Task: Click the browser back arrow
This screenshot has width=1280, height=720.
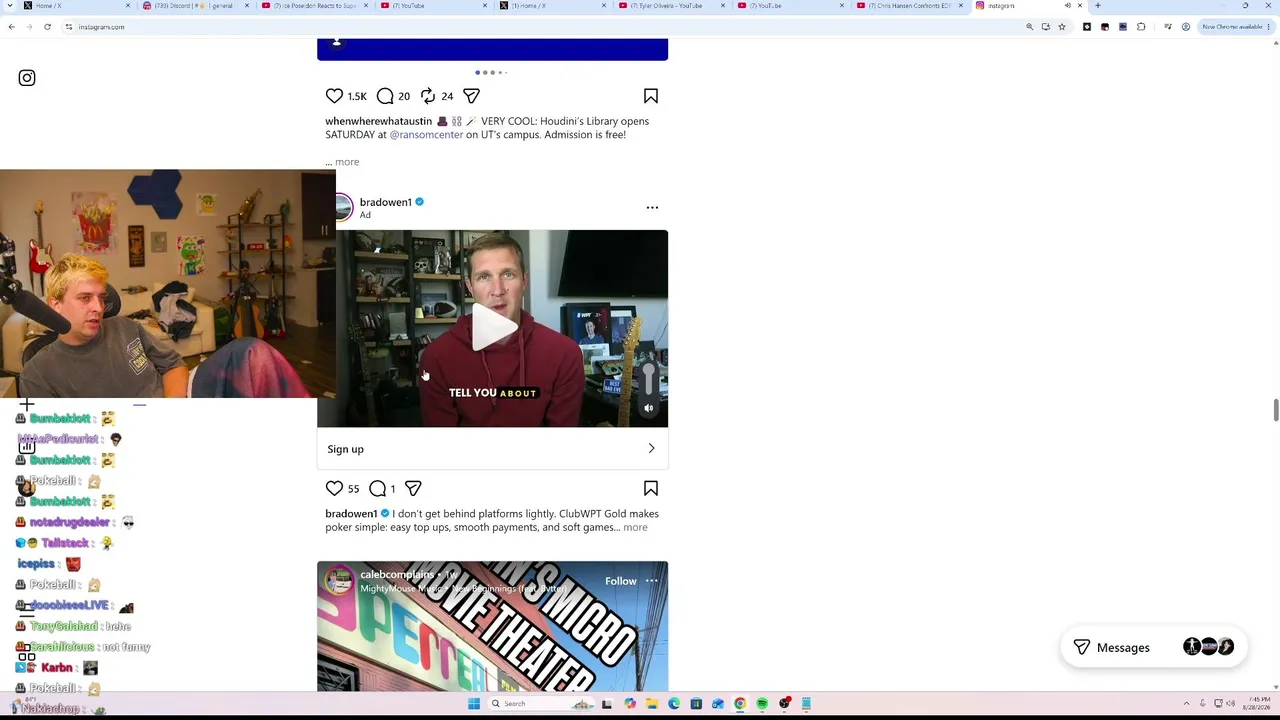Action: tap(12, 27)
